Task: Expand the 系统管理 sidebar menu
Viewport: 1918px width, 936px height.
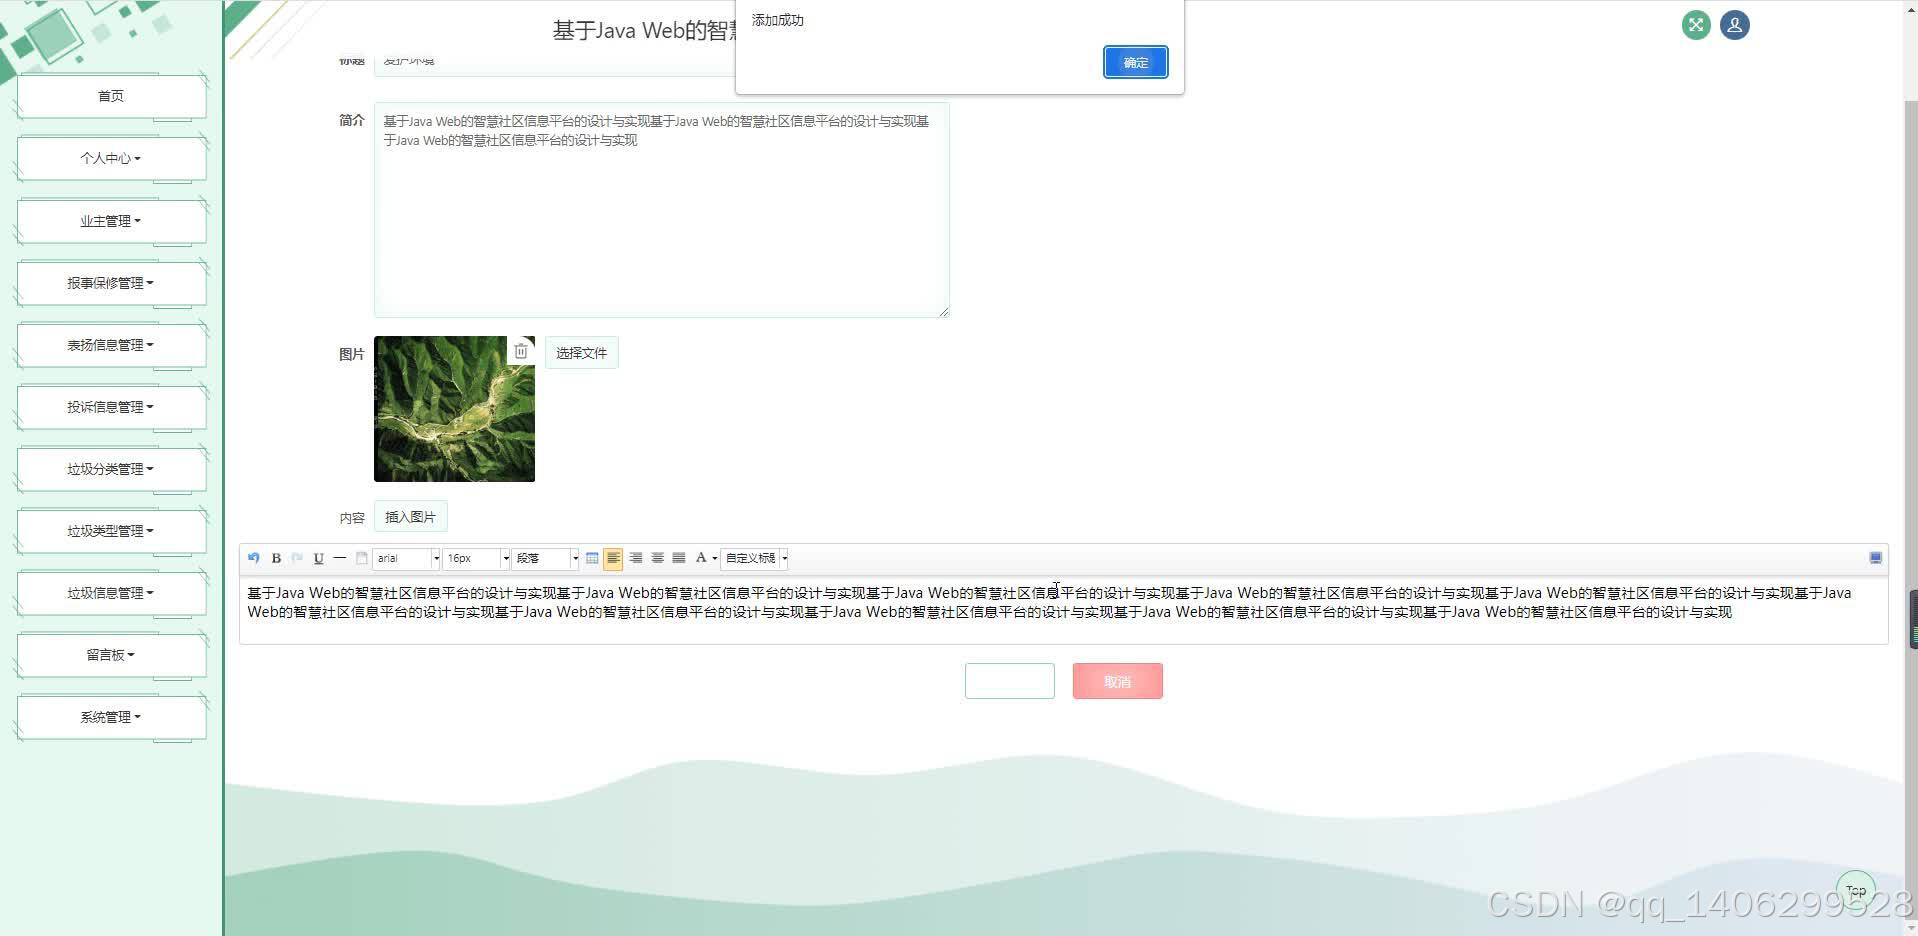Action: [x=110, y=716]
